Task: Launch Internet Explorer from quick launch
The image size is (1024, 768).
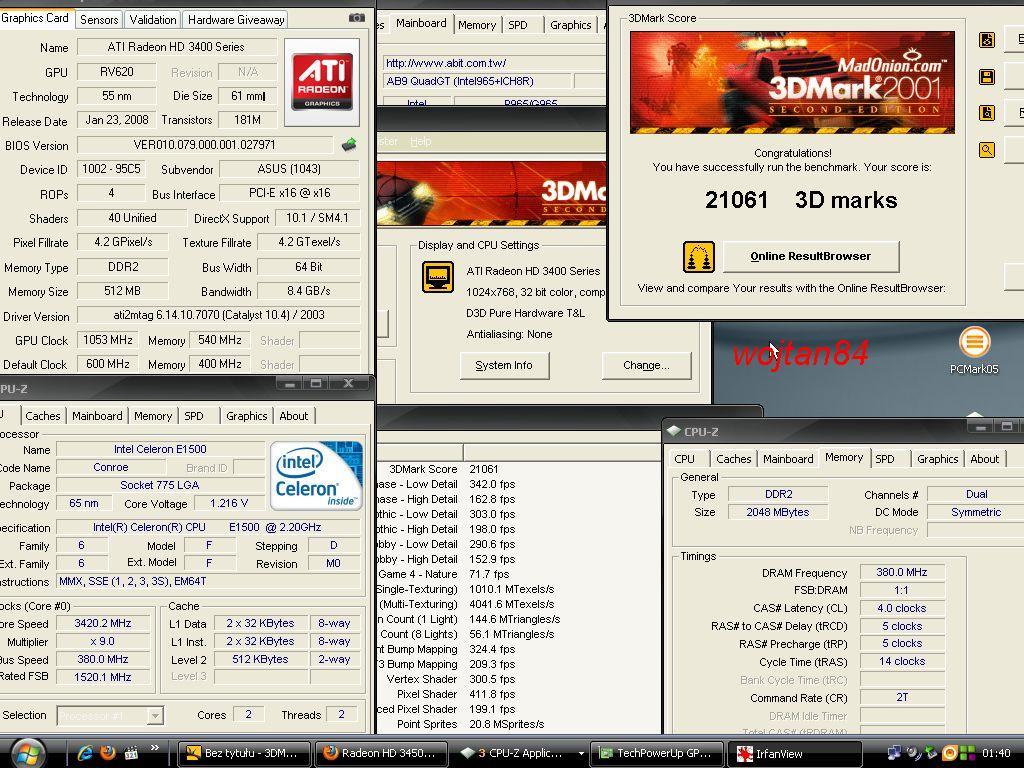Action: [x=84, y=753]
